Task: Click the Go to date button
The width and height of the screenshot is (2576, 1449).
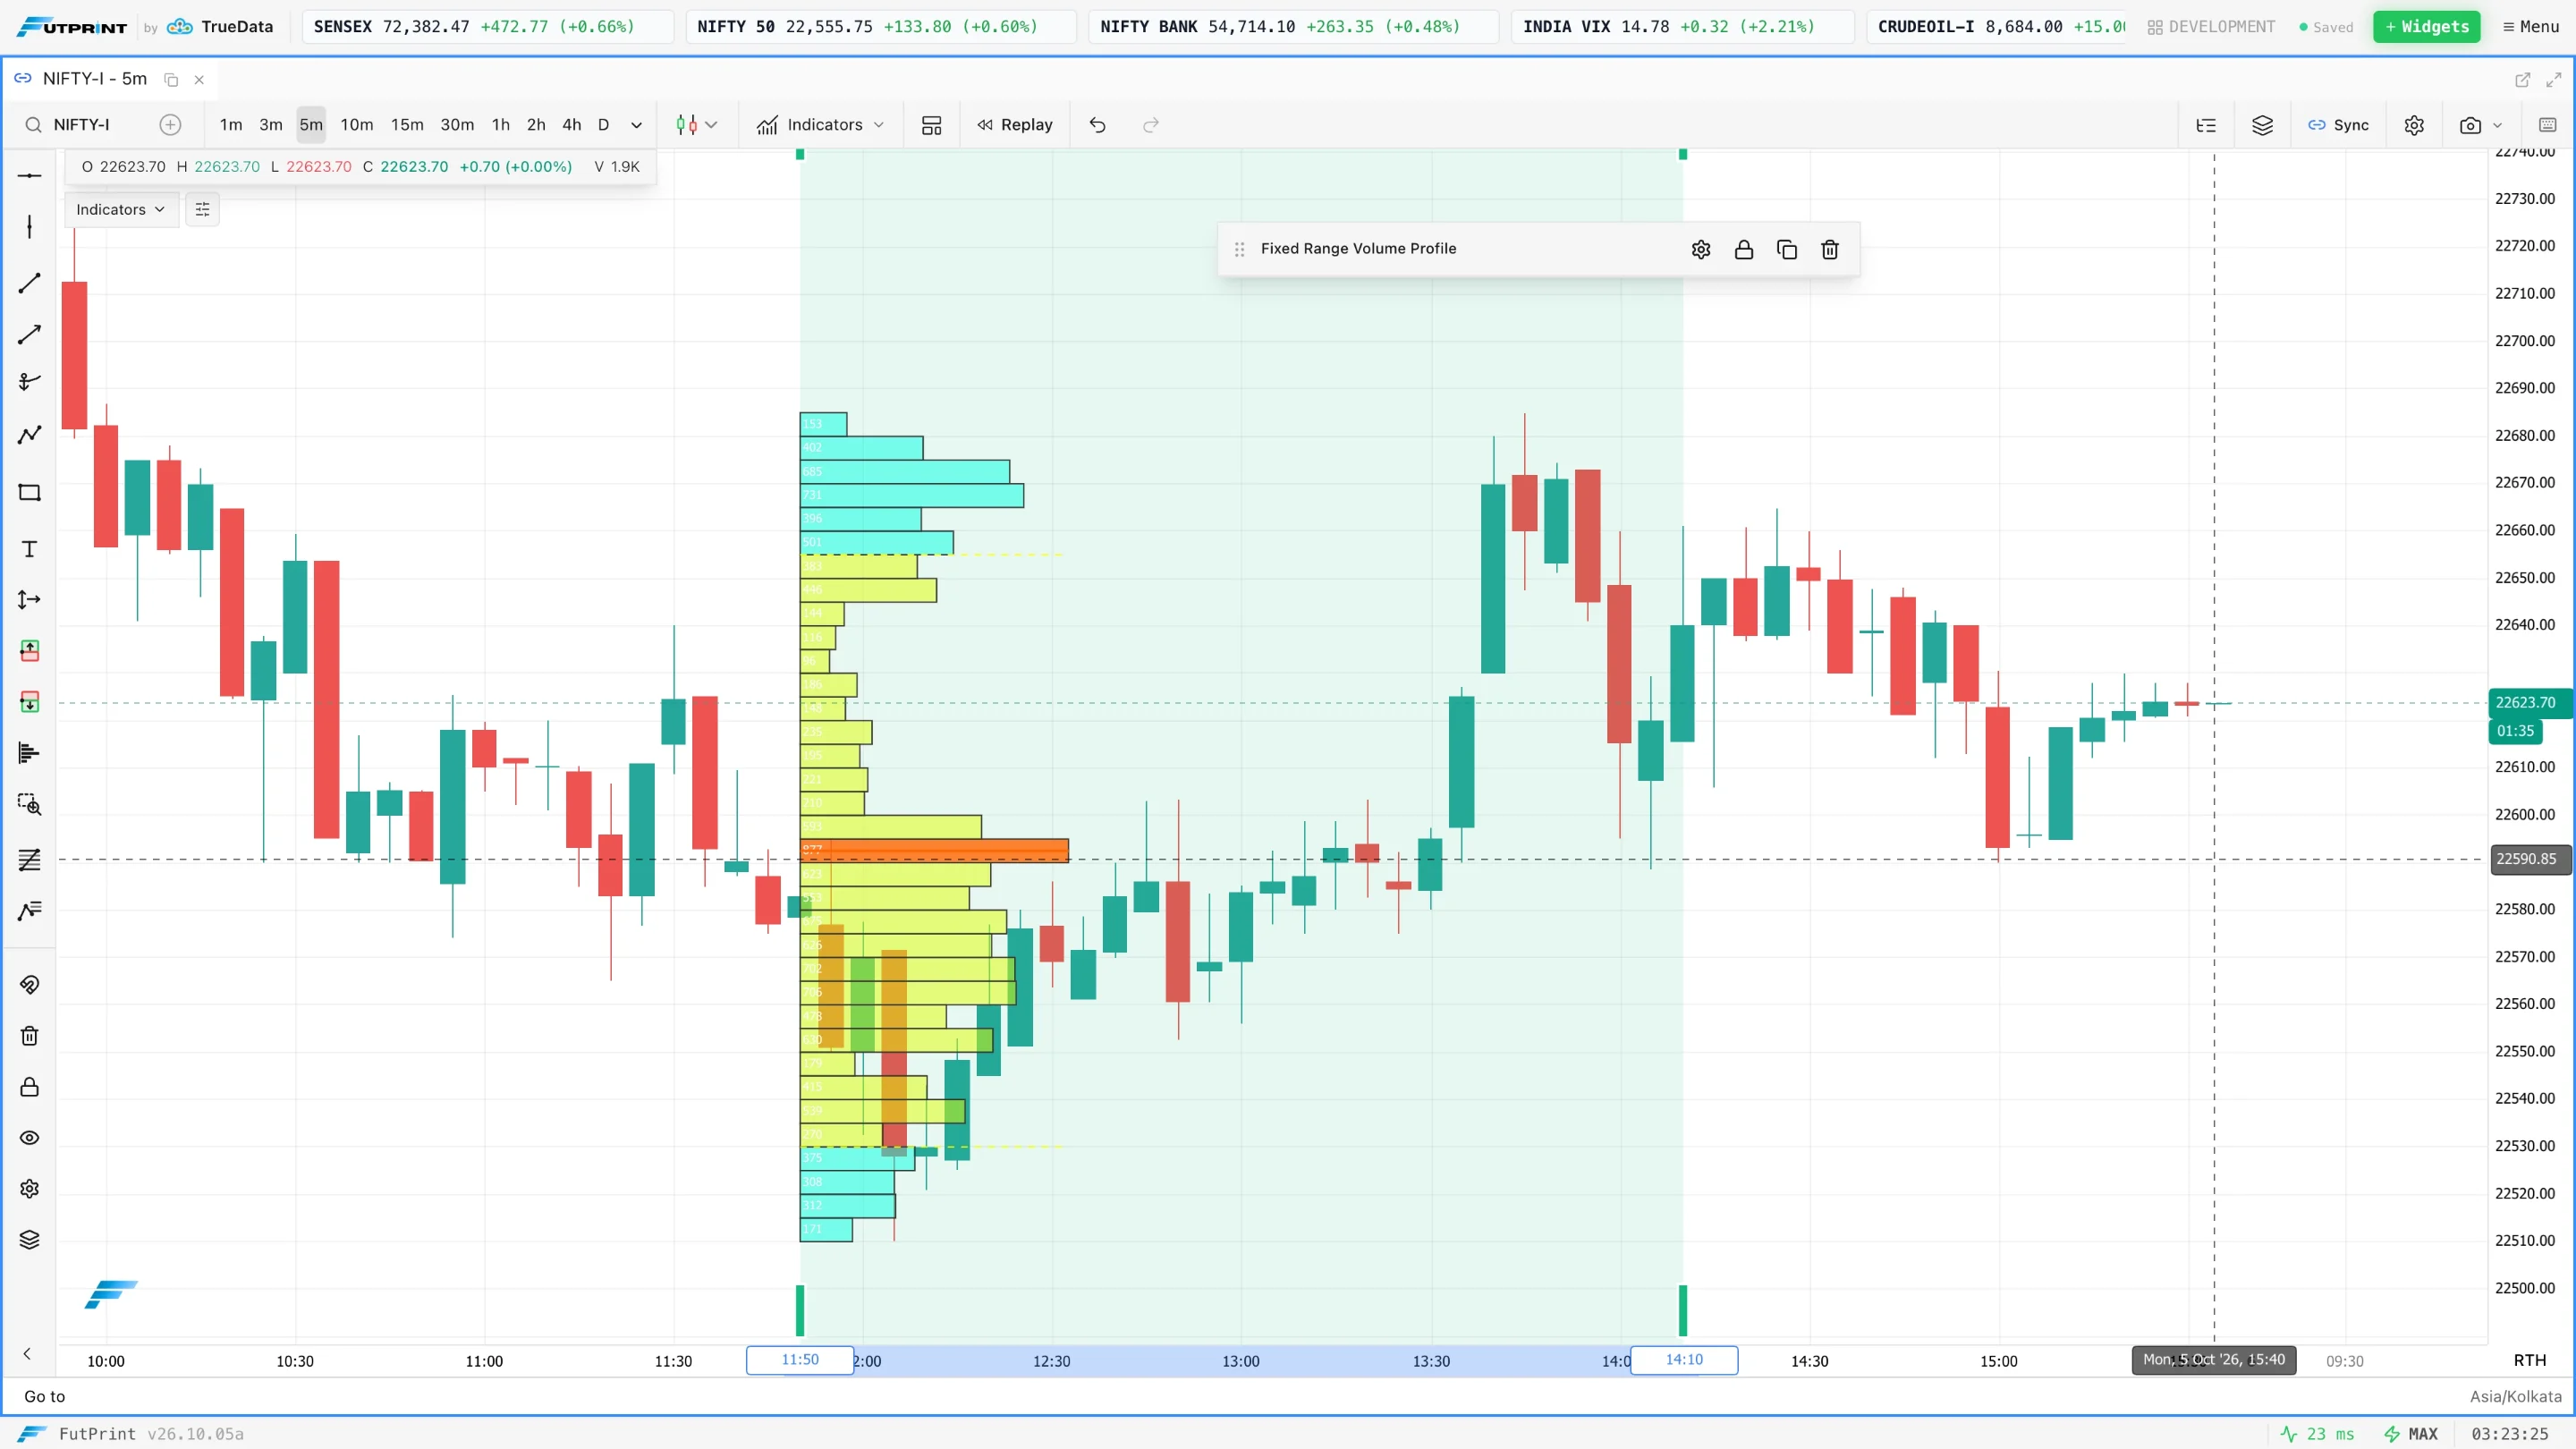Action: (44, 1397)
